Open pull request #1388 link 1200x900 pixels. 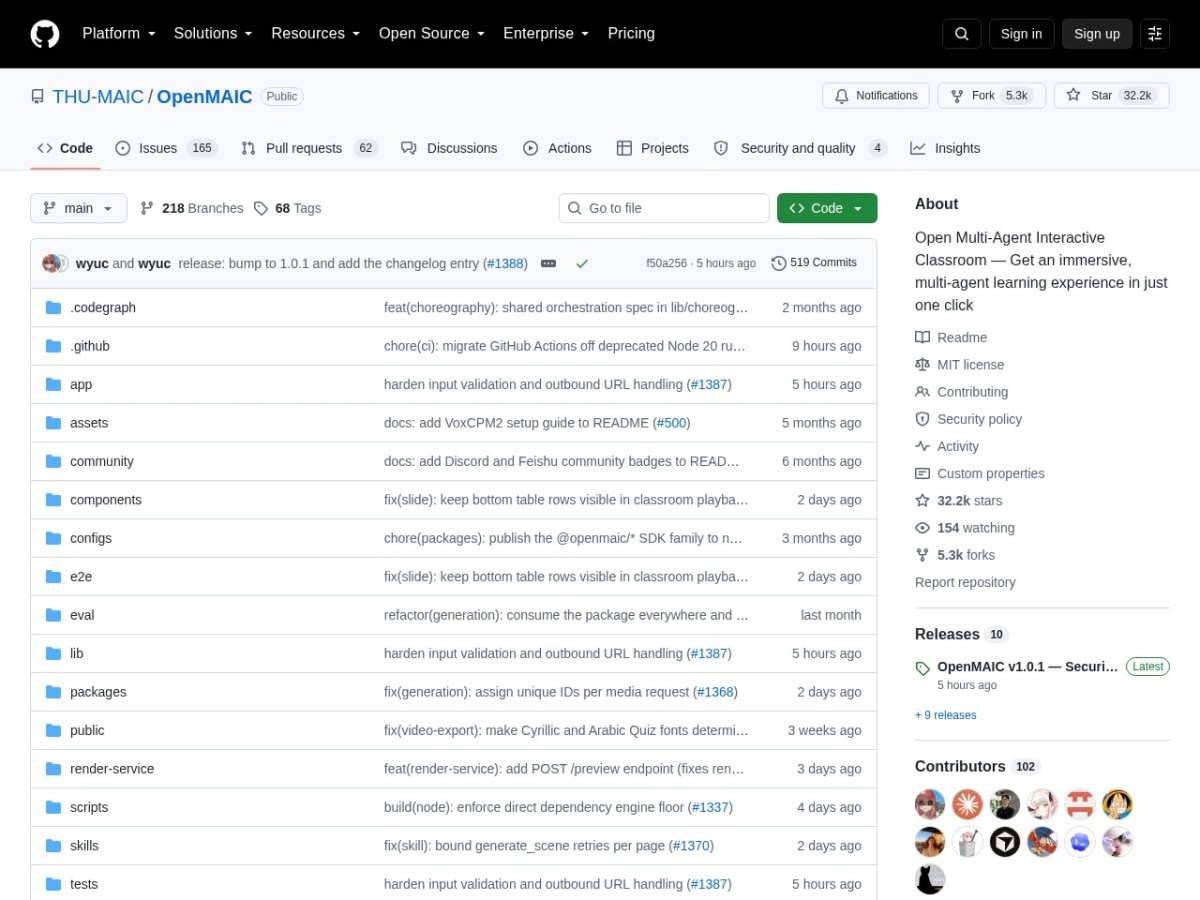click(x=506, y=263)
